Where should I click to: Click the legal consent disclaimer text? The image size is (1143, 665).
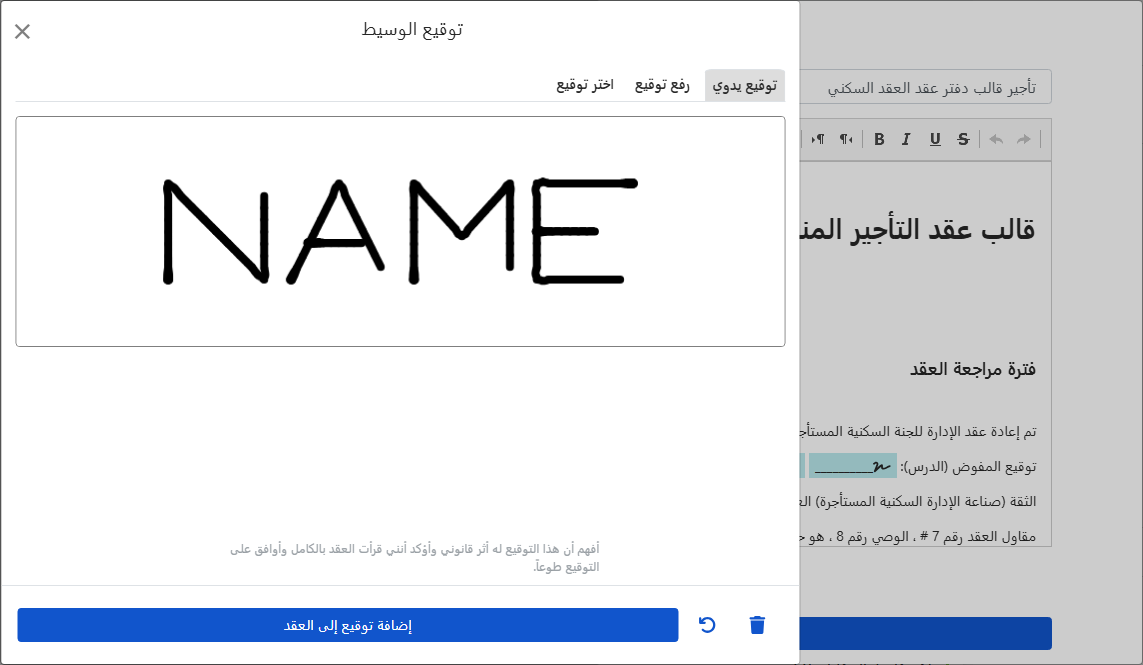(415, 557)
